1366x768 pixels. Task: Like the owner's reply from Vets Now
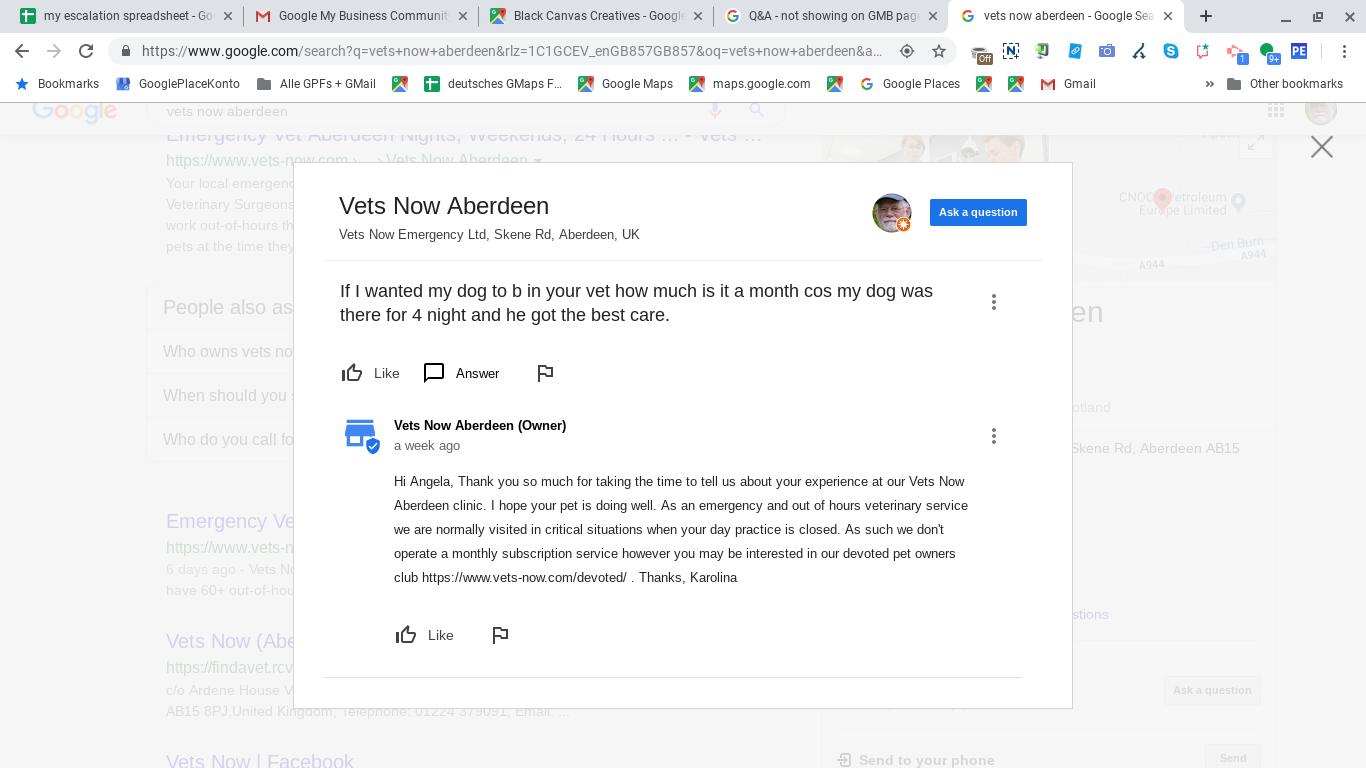tap(424, 635)
